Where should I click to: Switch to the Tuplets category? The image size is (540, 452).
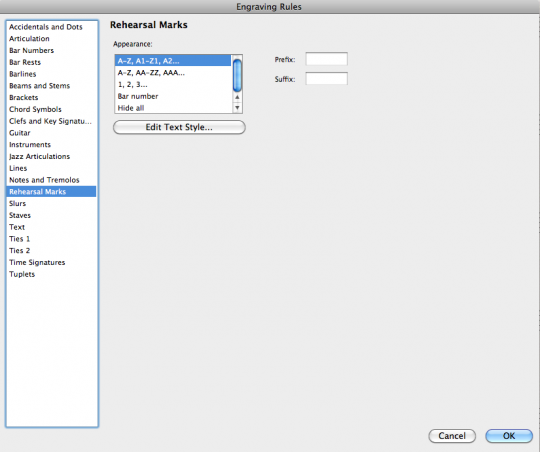(22, 274)
